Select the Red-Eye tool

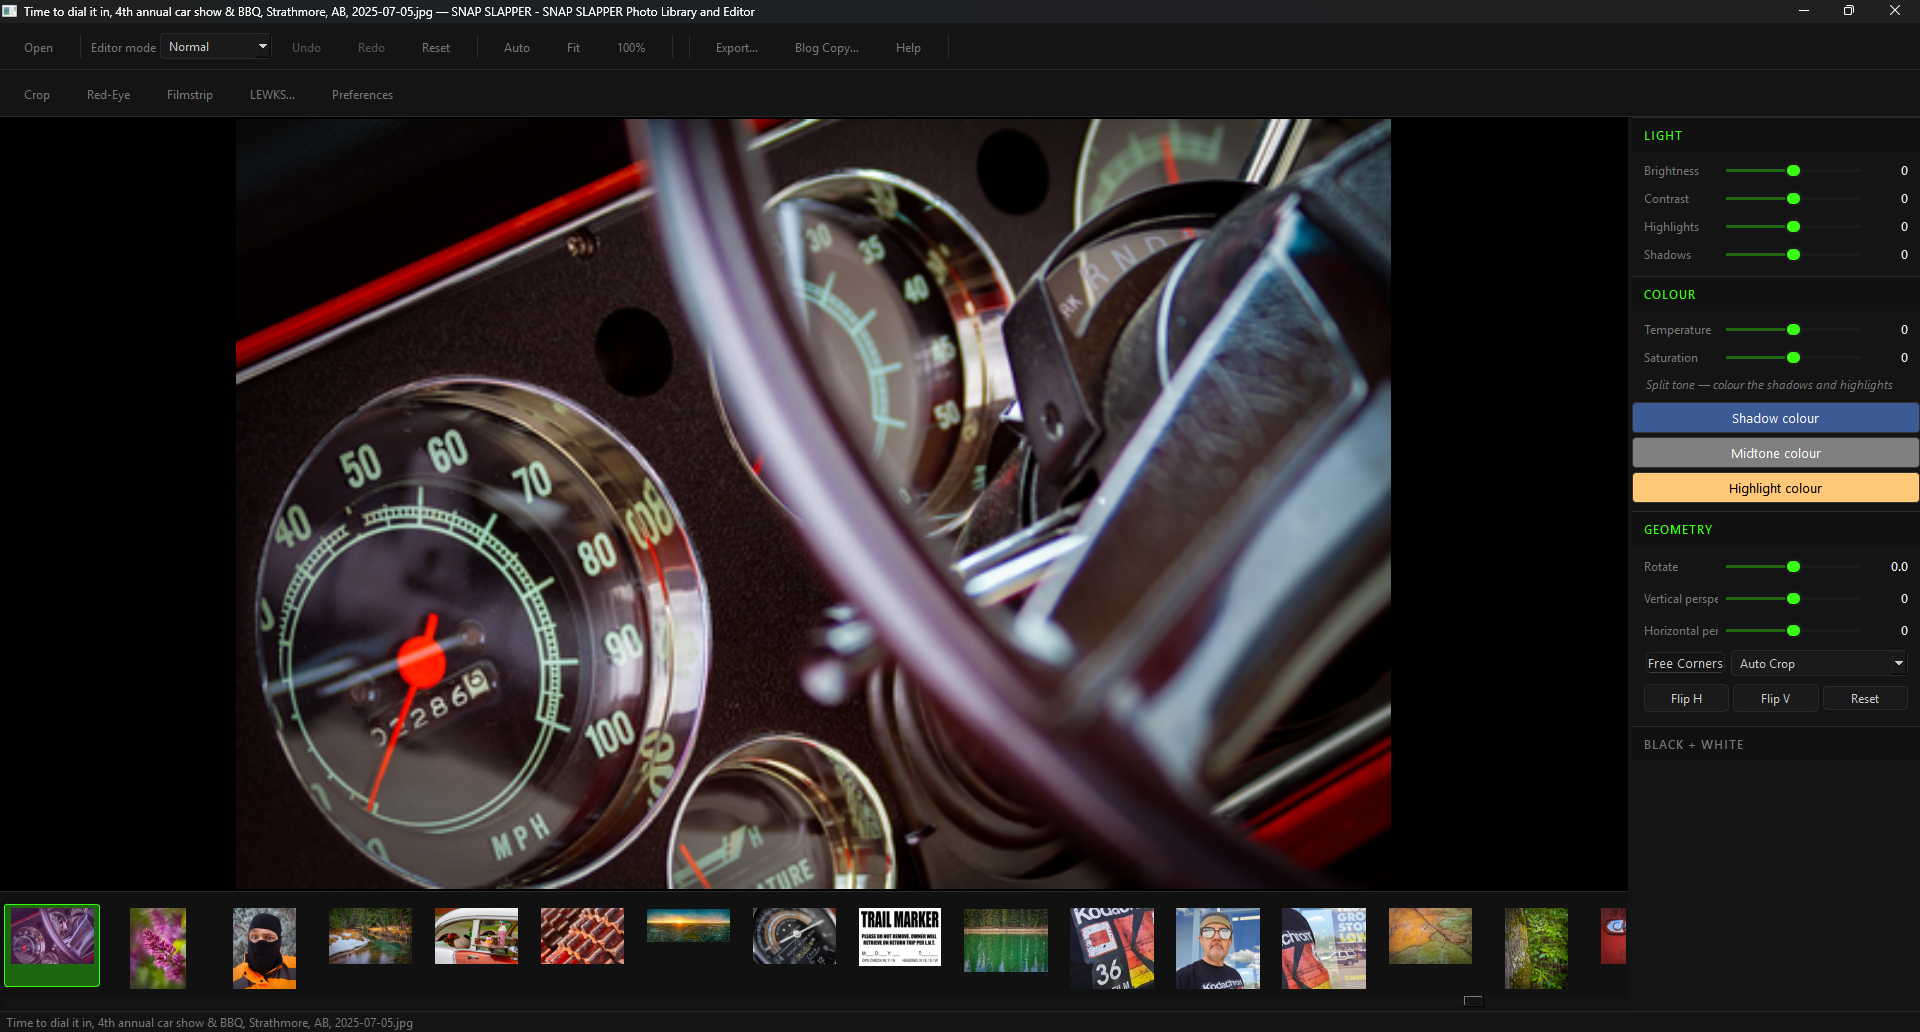[x=108, y=95]
